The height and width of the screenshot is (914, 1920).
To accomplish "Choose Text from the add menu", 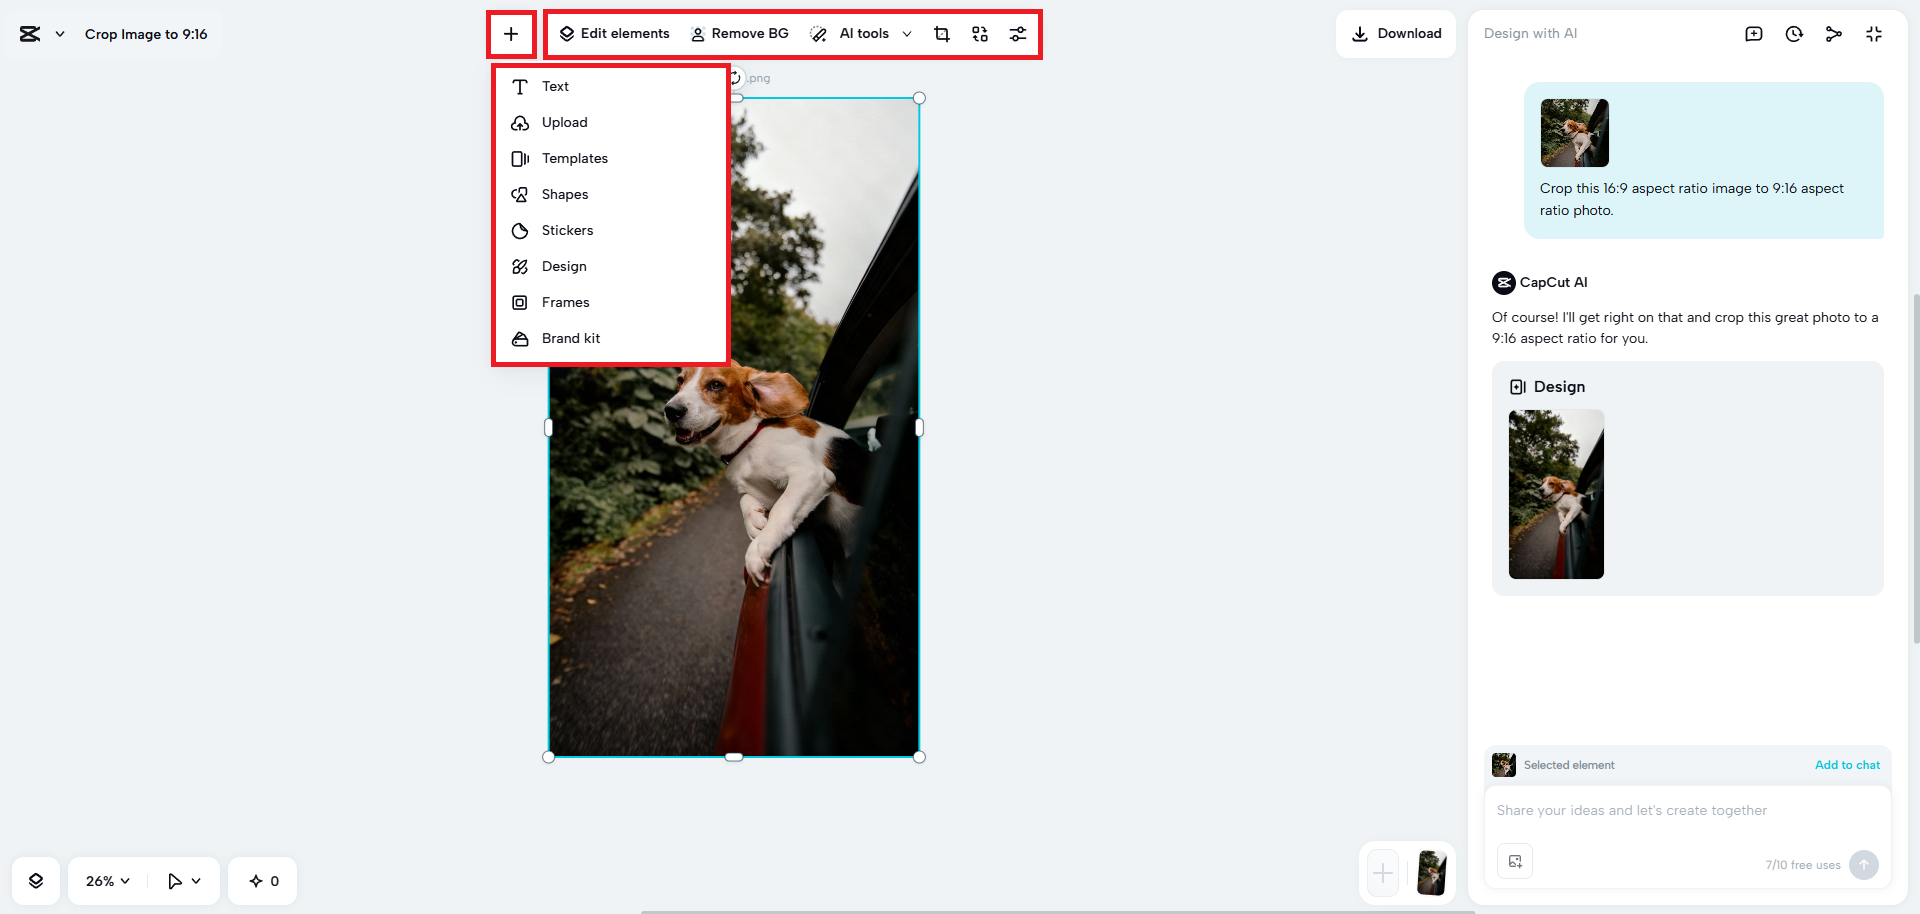I will (555, 87).
